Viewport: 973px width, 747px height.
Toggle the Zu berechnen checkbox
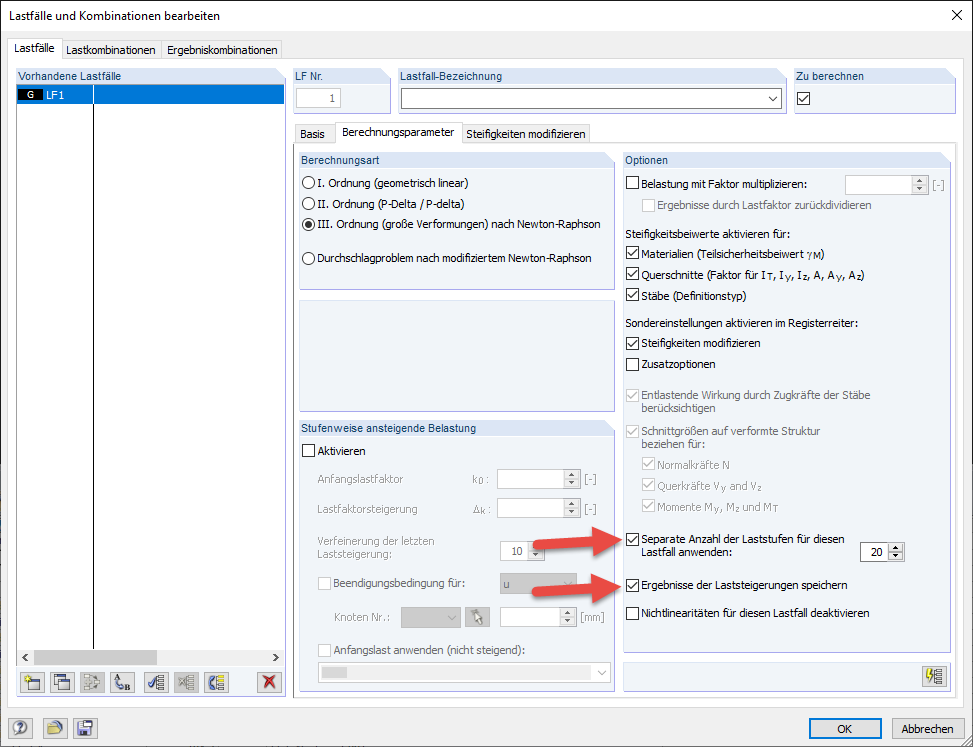pyautogui.click(x=804, y=98)
